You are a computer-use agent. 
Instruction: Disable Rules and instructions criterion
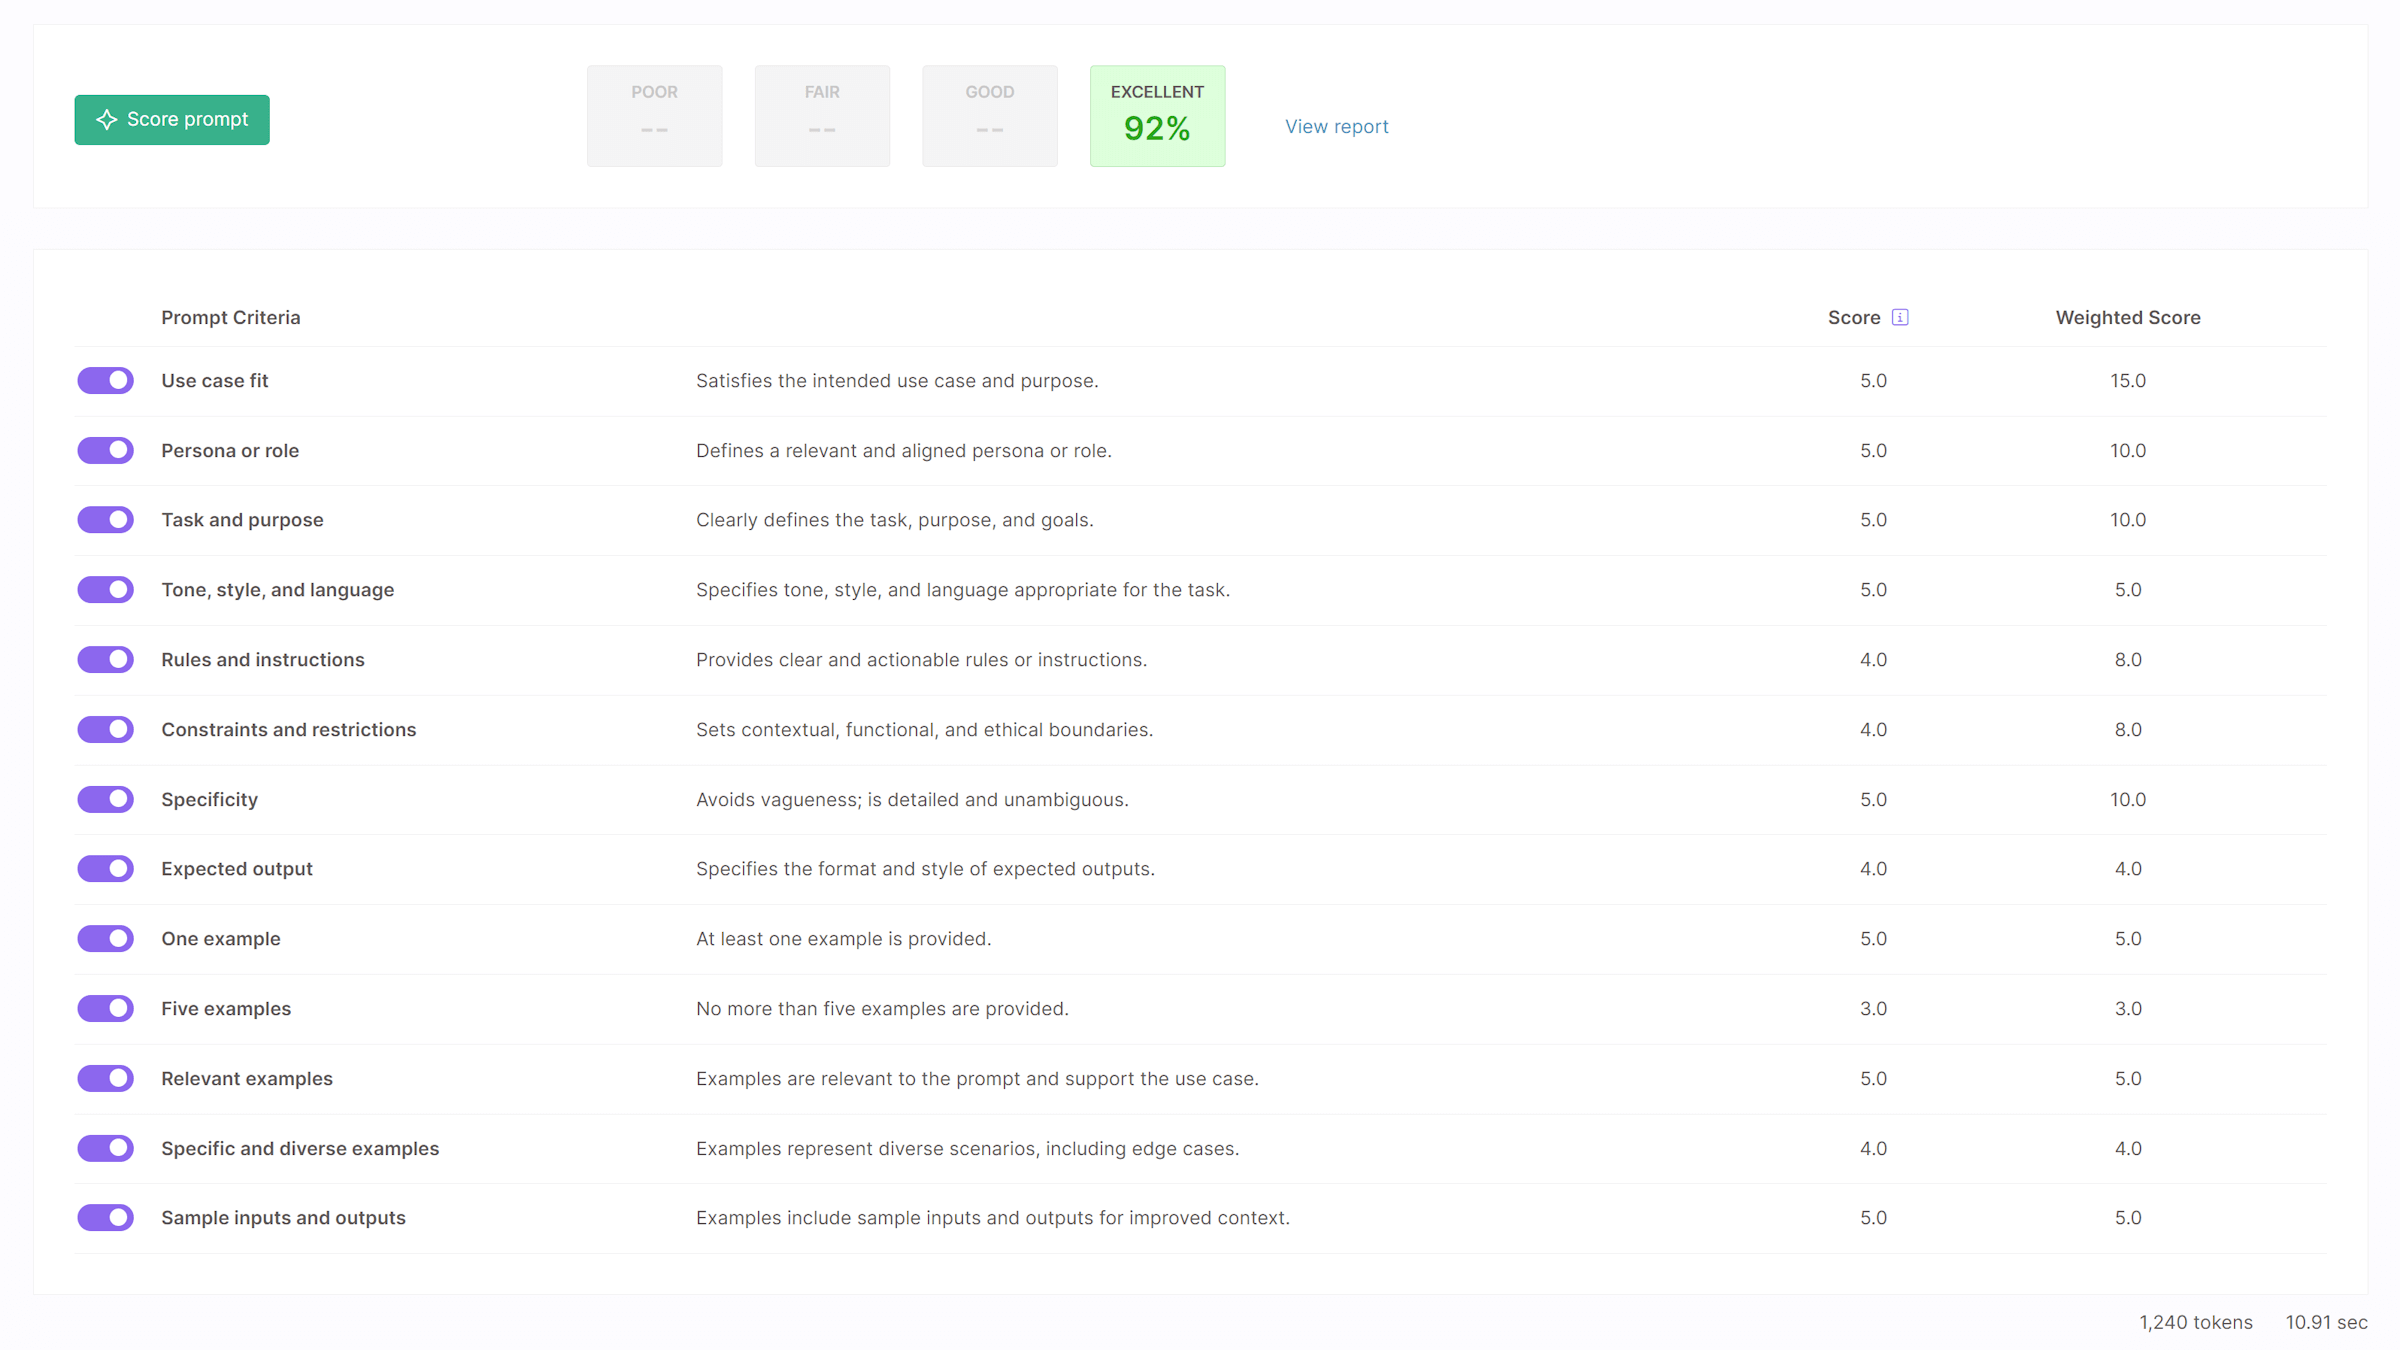(x=106, y=659)
